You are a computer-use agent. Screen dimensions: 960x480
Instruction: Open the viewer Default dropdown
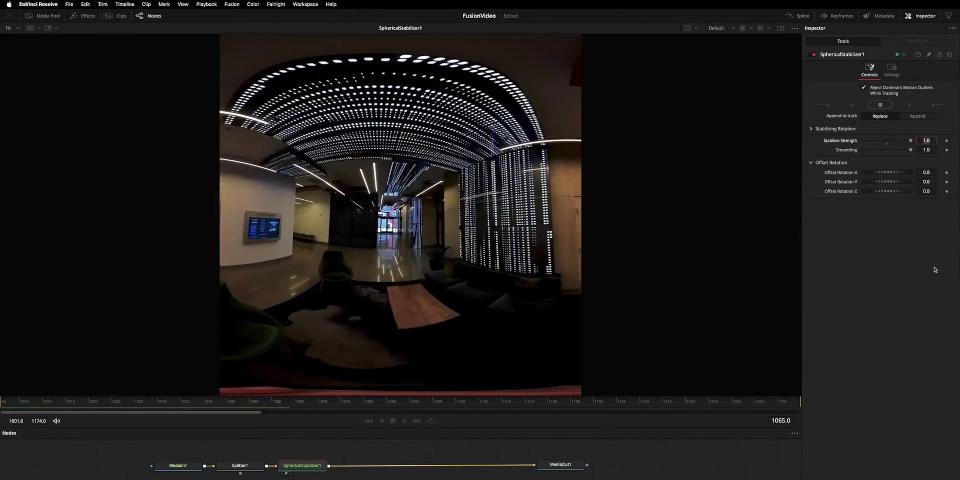point(717,28)
